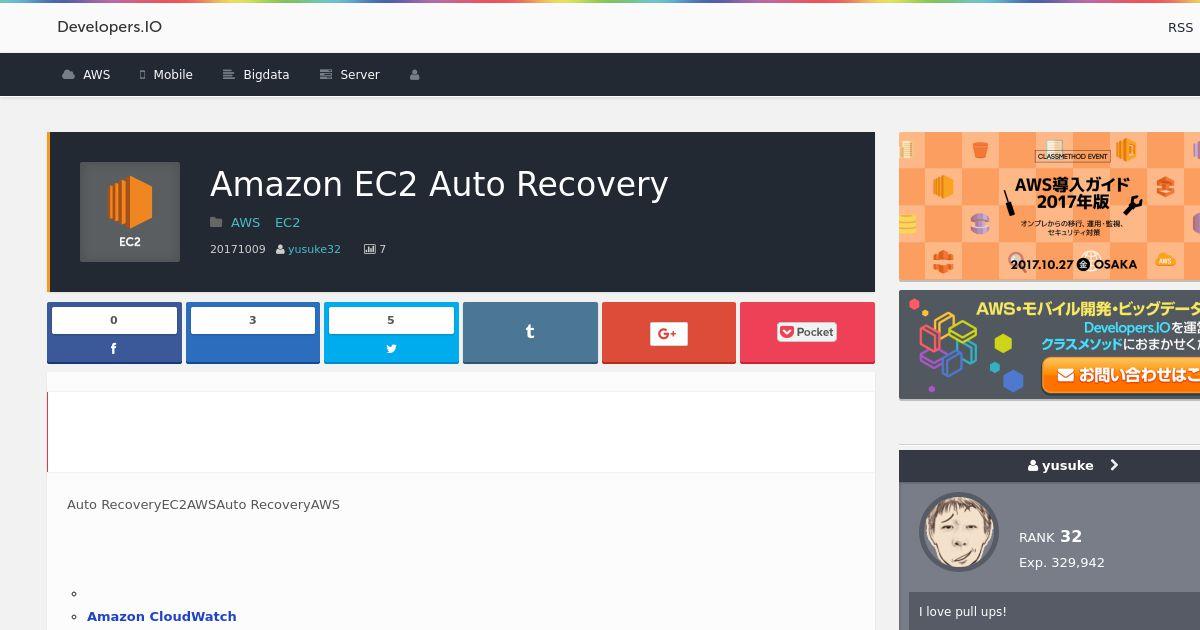Open the AWS menu with cloud icon
Image resolution: width=1200 pixels, height=630 pixels.
(x=86, y=75)
